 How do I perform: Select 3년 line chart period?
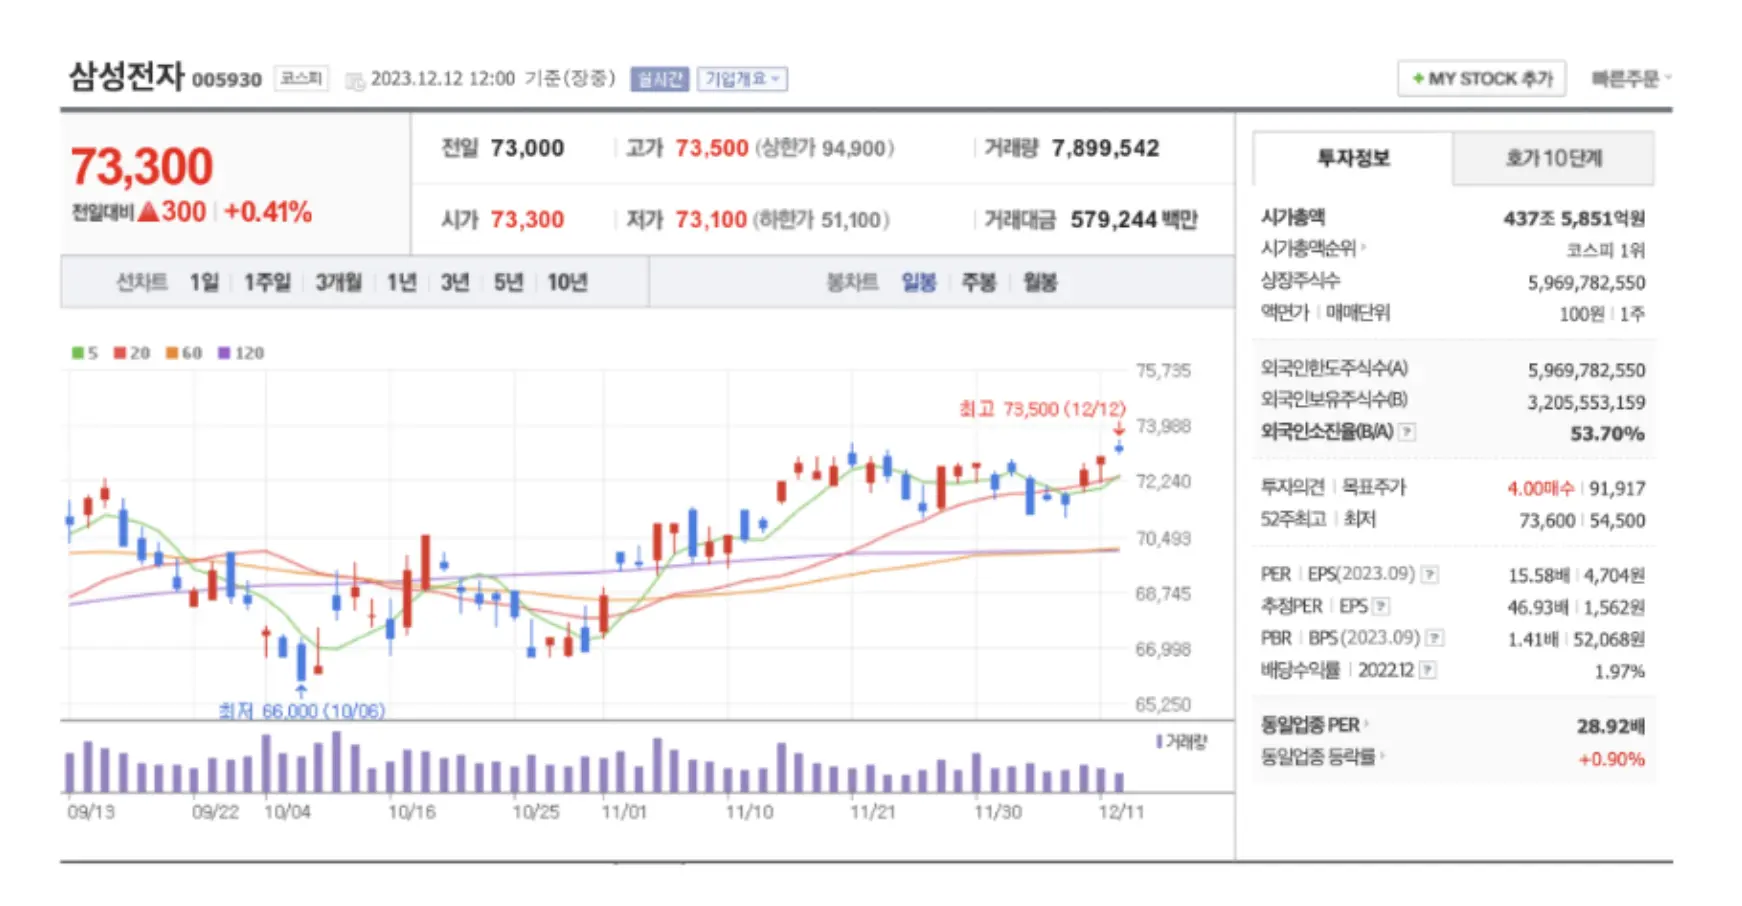point(455,283)
